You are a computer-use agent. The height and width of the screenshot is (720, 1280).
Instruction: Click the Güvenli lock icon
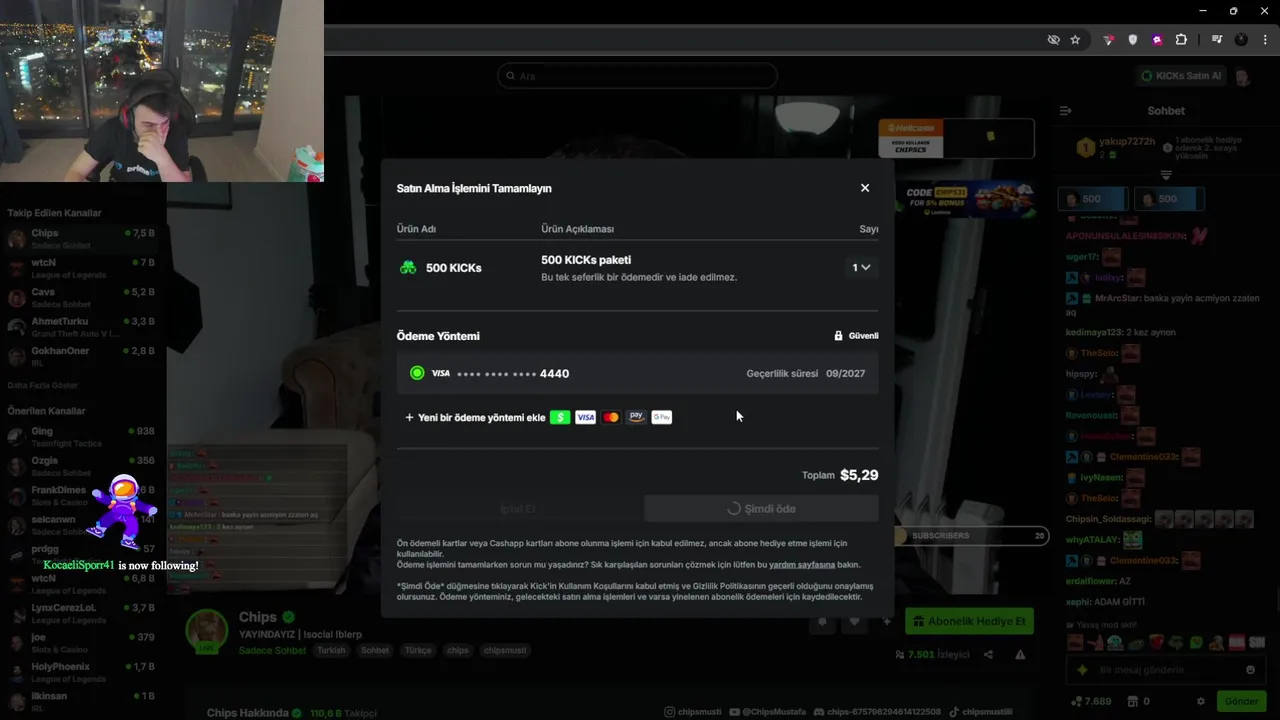(838, 336)
